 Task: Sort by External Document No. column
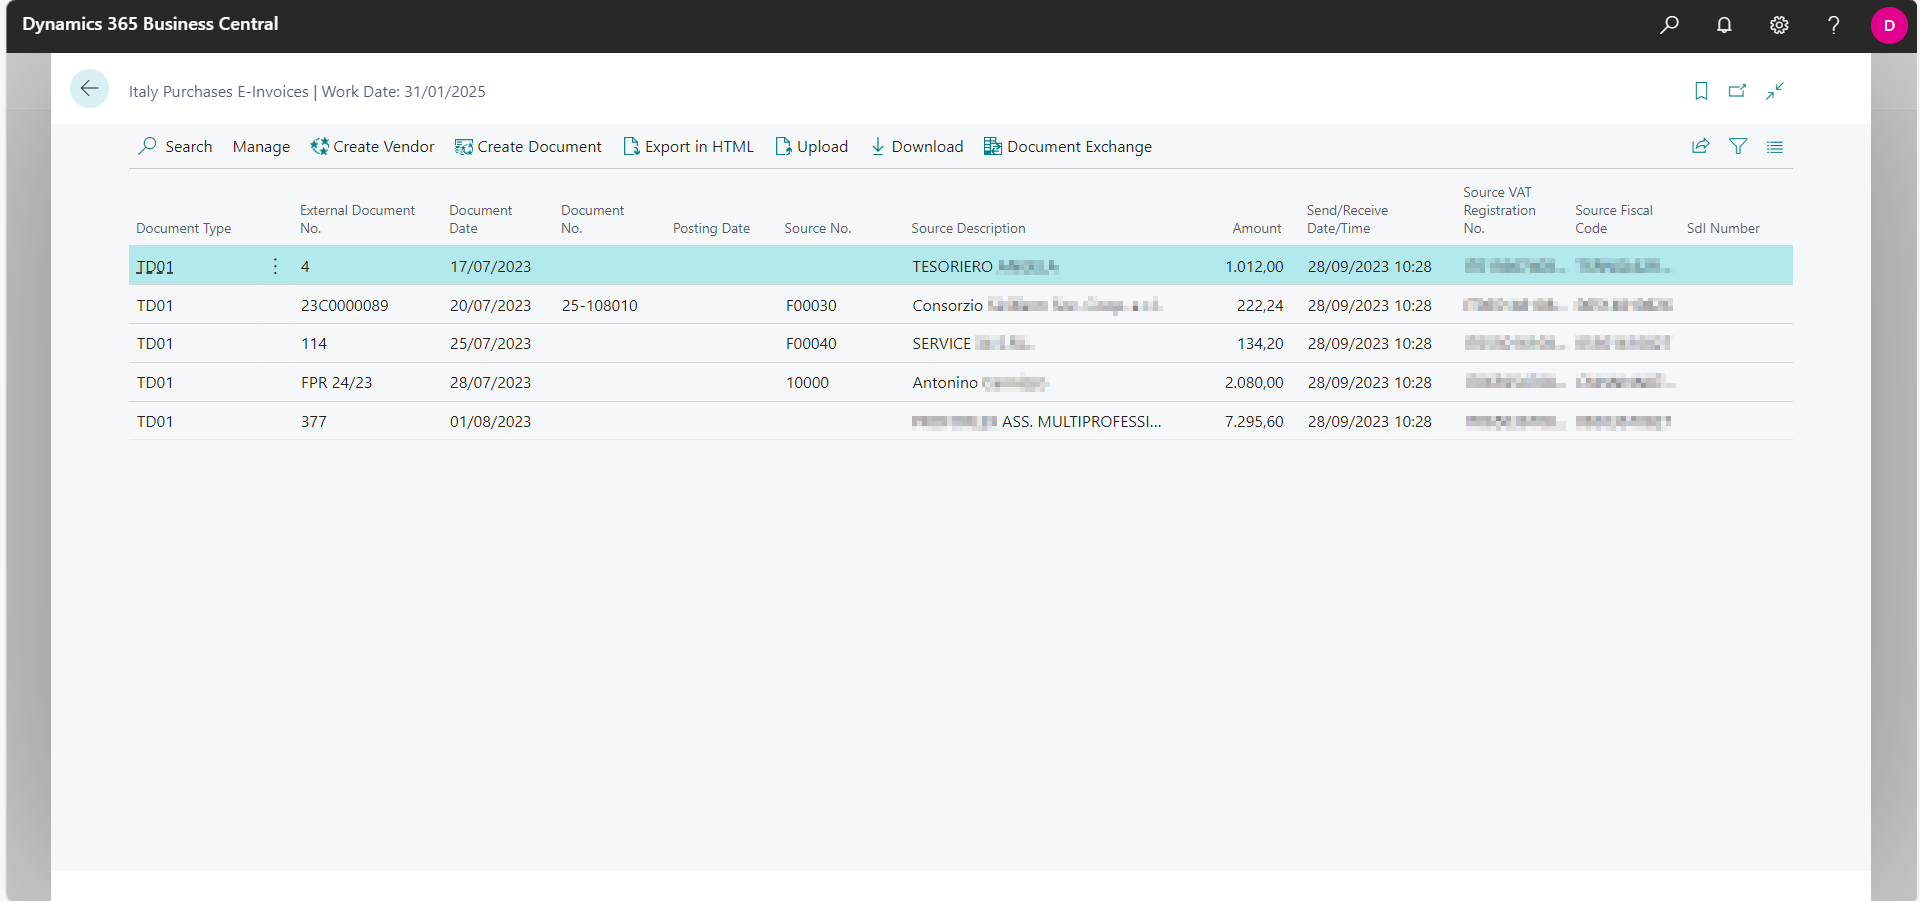click(x=357, y=219)
